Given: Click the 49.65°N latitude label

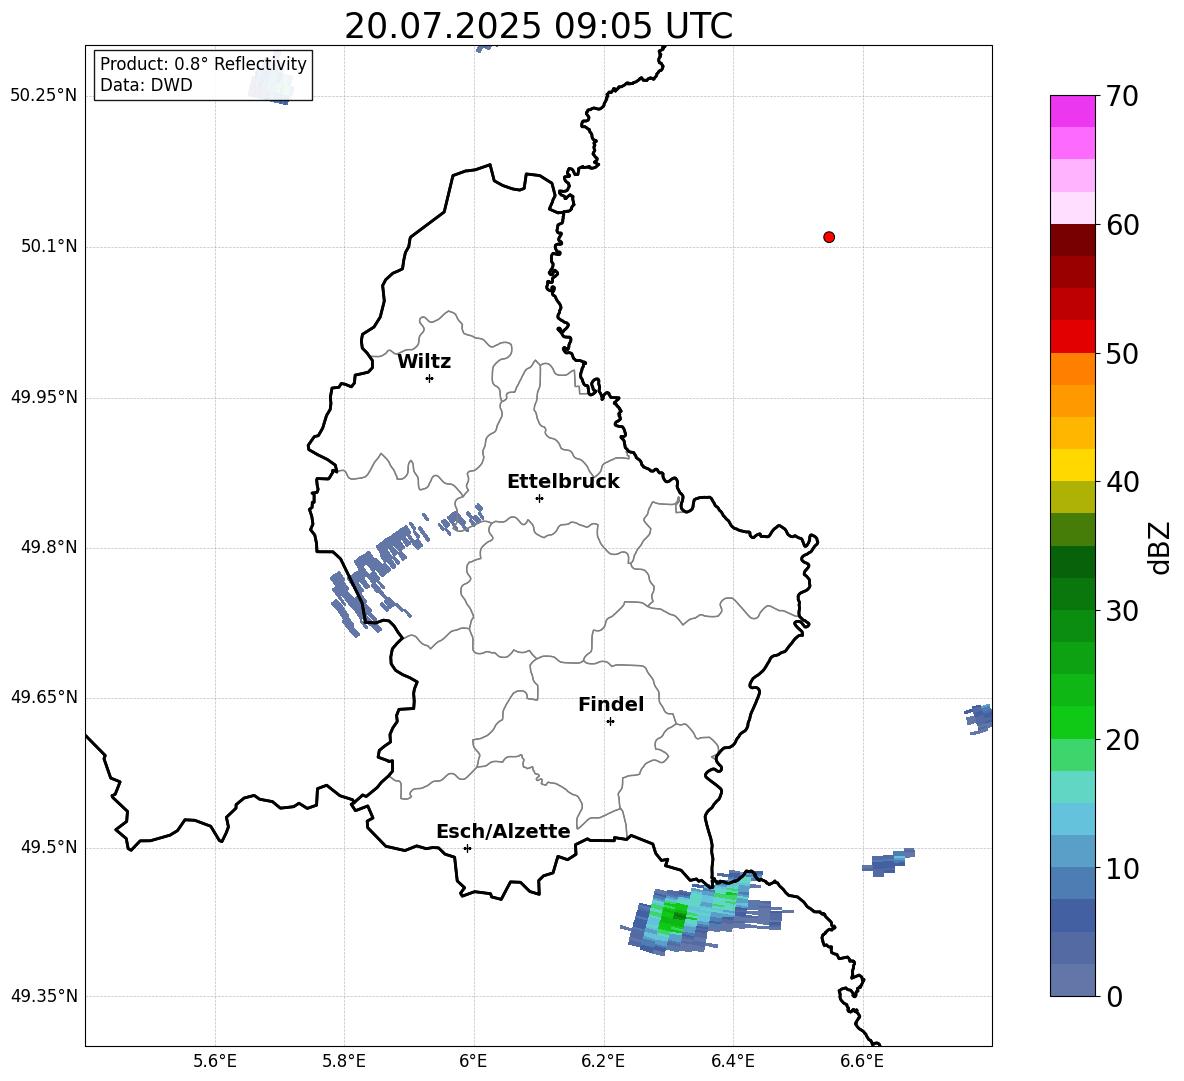Looking at the screenshot, I should coord(44,696).
